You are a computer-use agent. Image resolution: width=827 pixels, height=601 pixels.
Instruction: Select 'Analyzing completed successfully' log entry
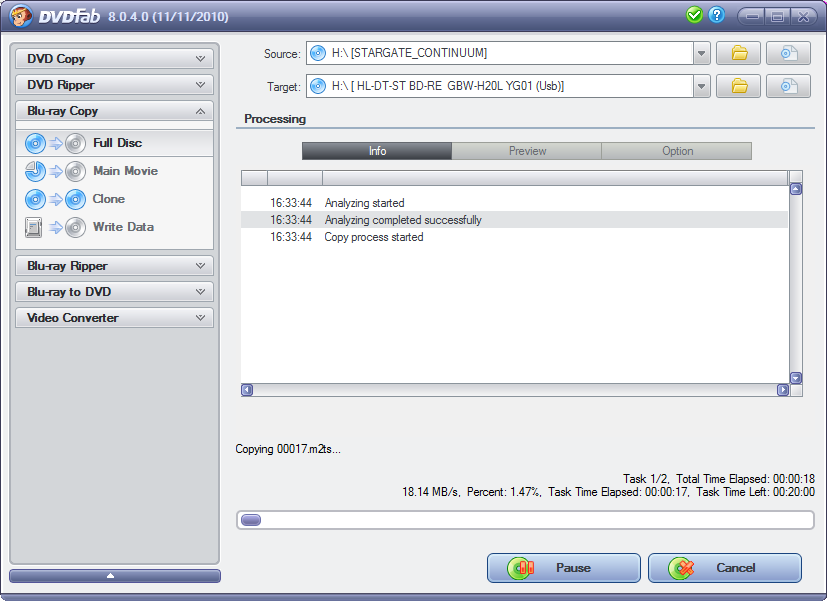[x=514, y=220]
